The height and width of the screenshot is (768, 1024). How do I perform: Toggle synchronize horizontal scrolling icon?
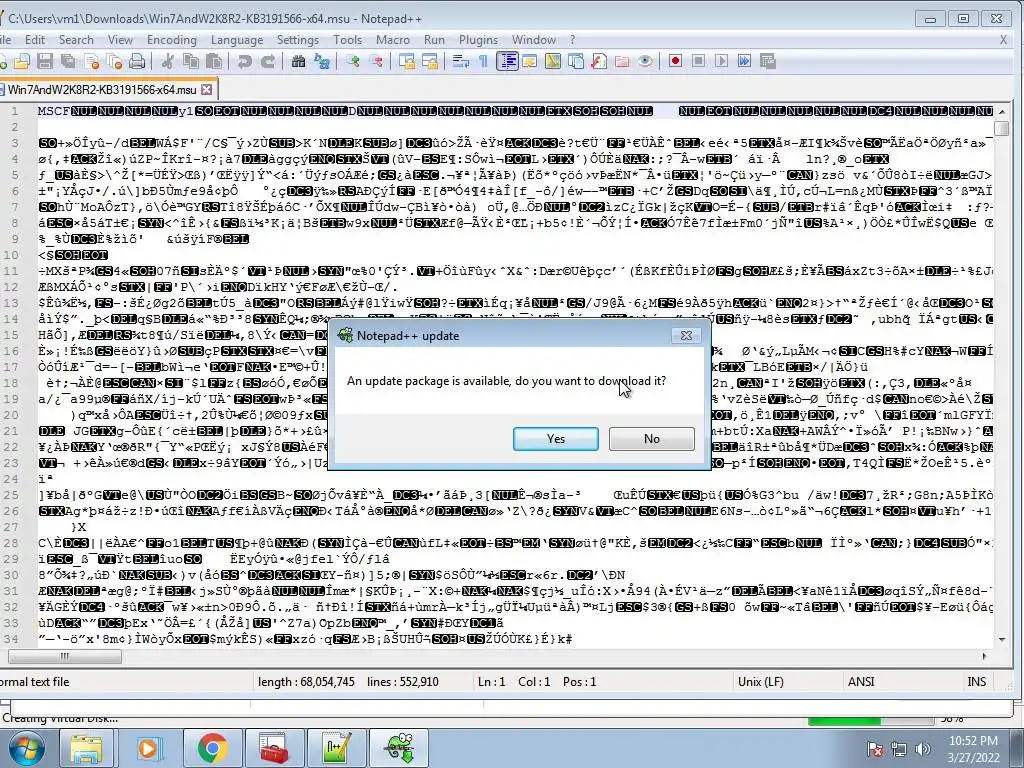pyautogui.click(x=430, y=61)
